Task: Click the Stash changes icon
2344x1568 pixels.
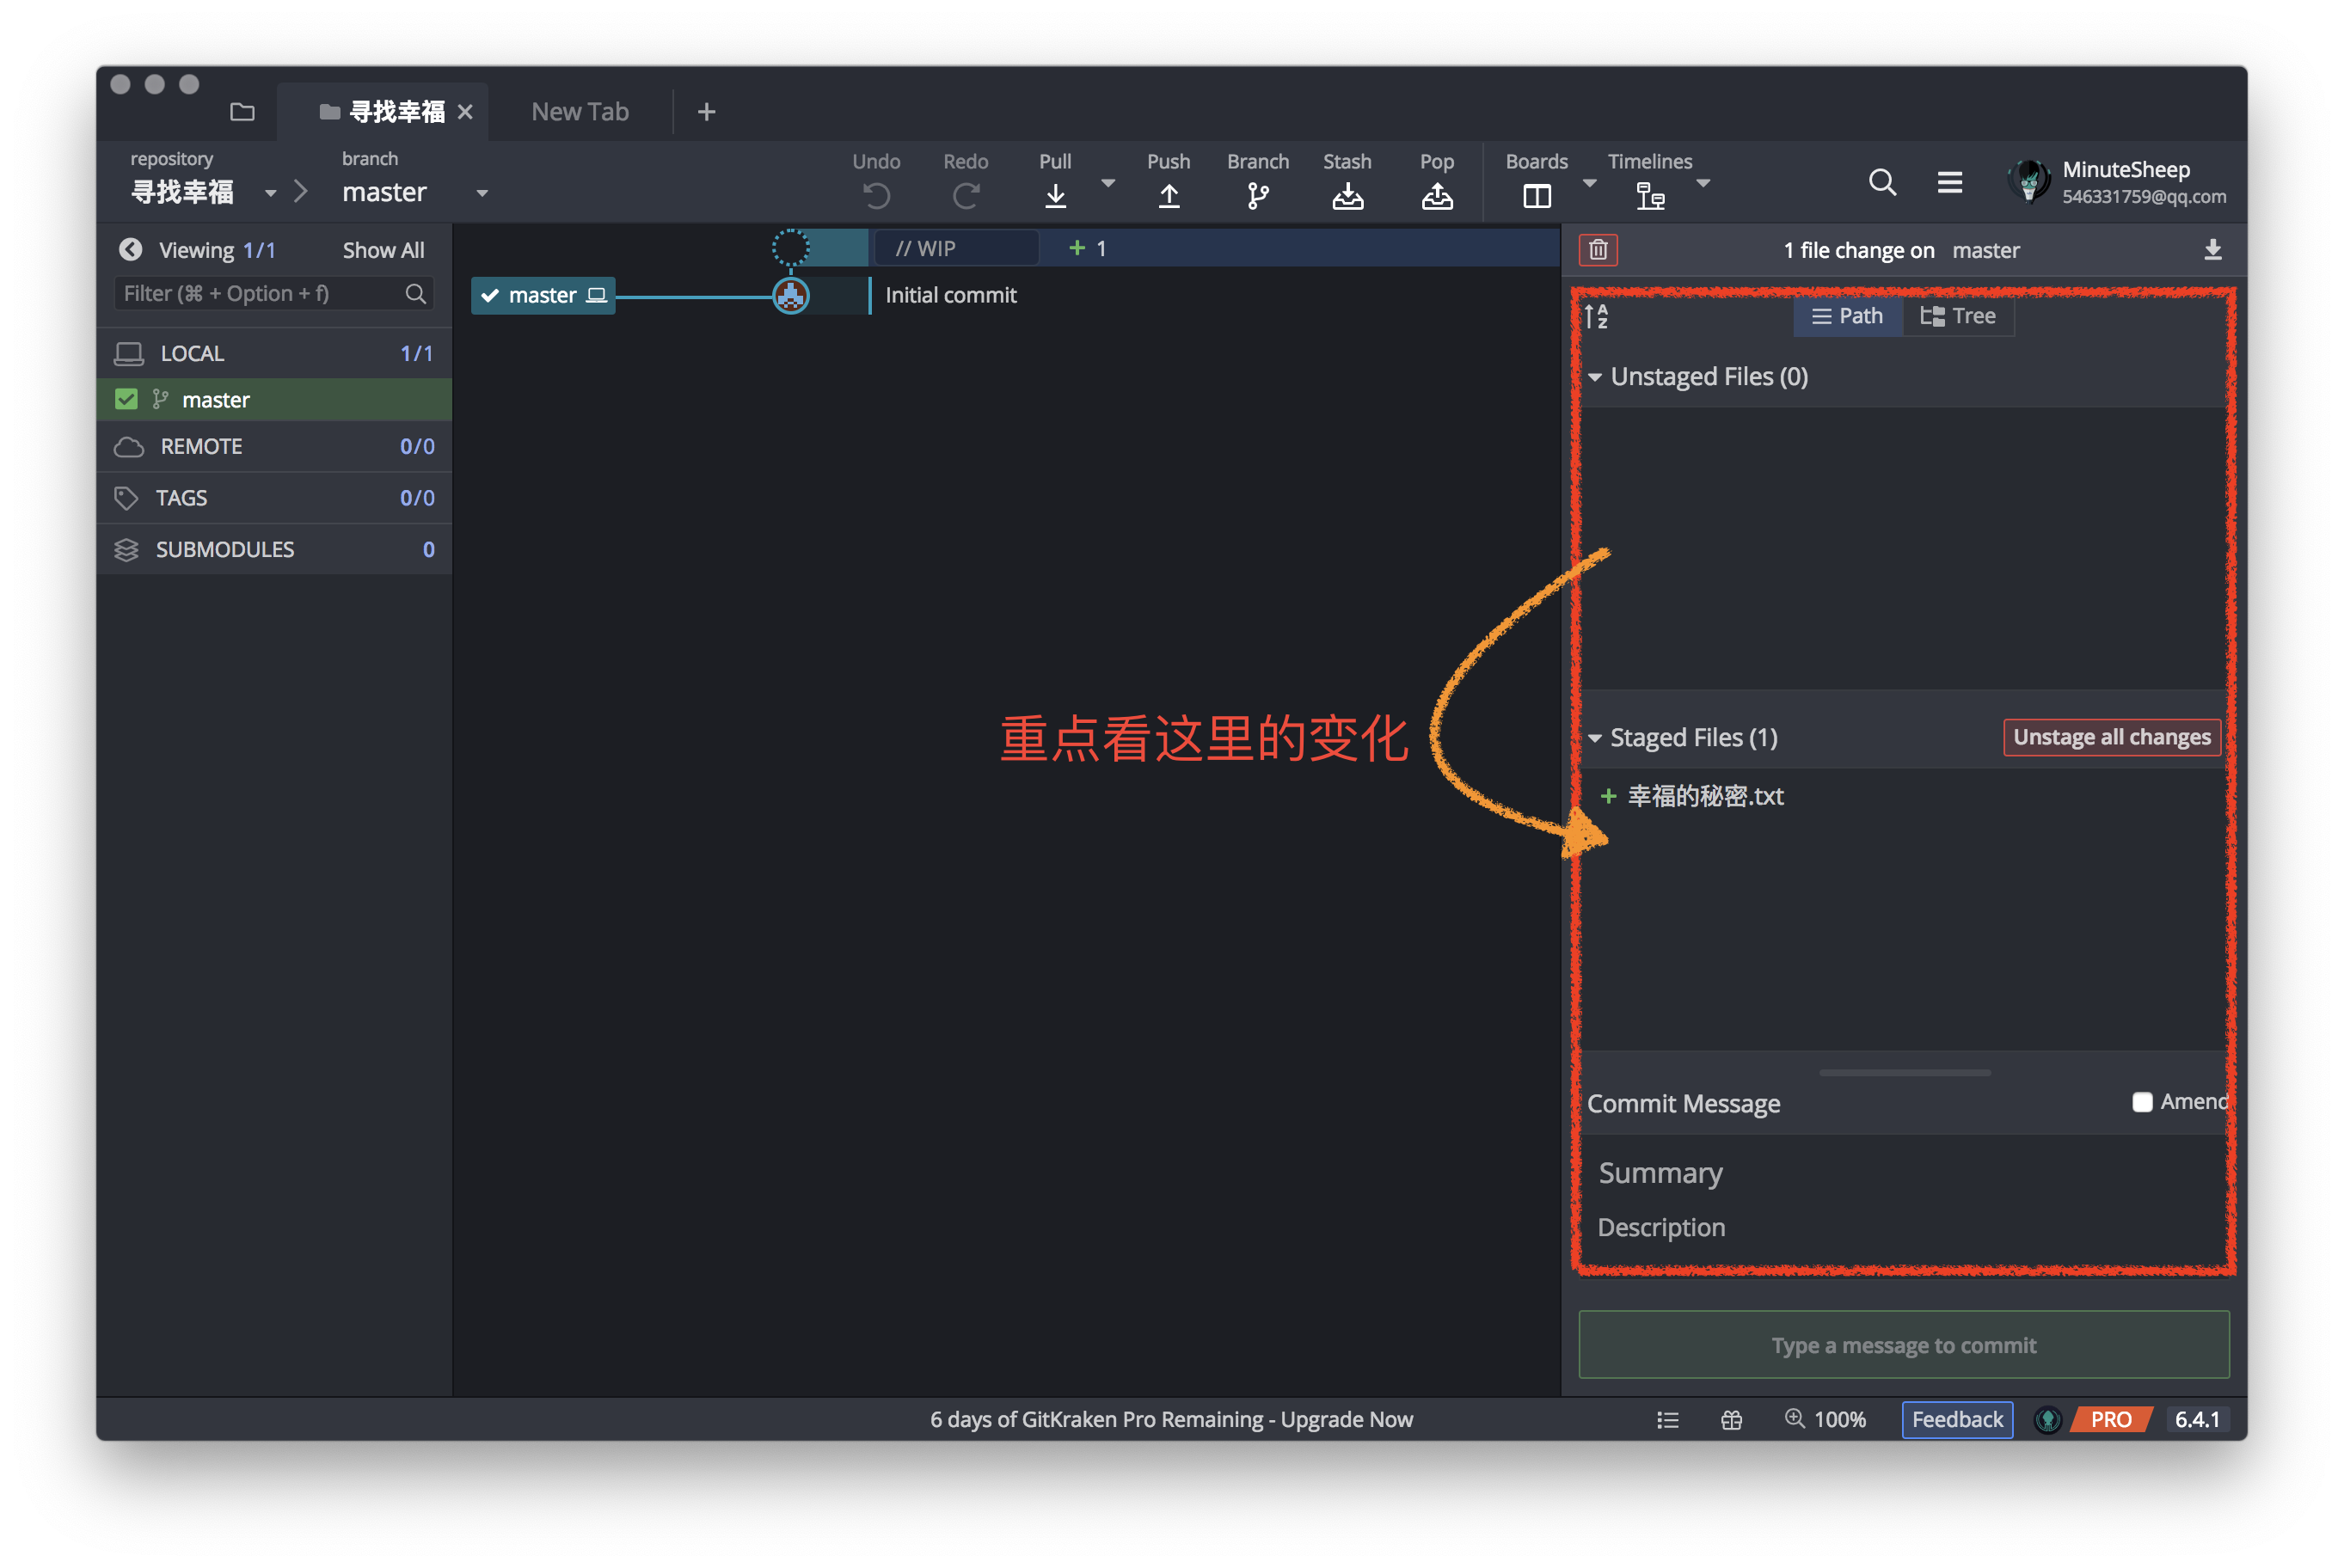Action: tap(1347, 195)
